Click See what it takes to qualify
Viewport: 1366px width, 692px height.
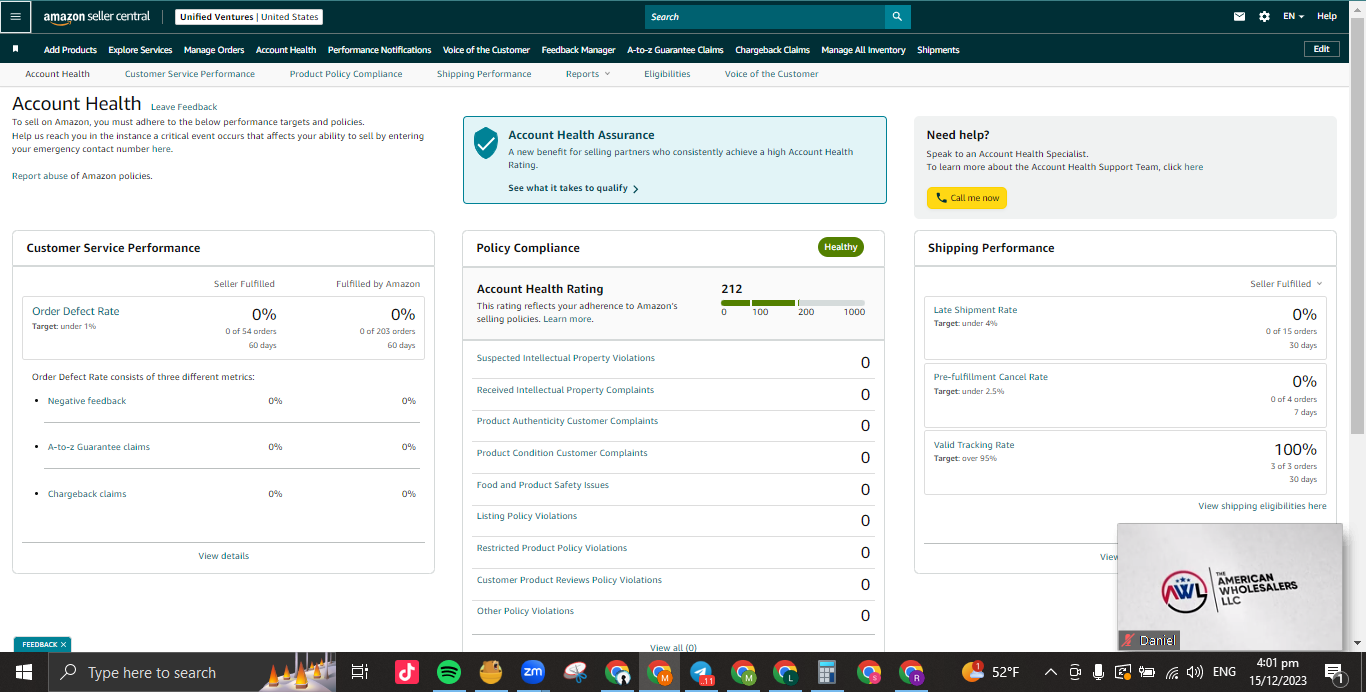pyautogui.click(x=573, y=188)
